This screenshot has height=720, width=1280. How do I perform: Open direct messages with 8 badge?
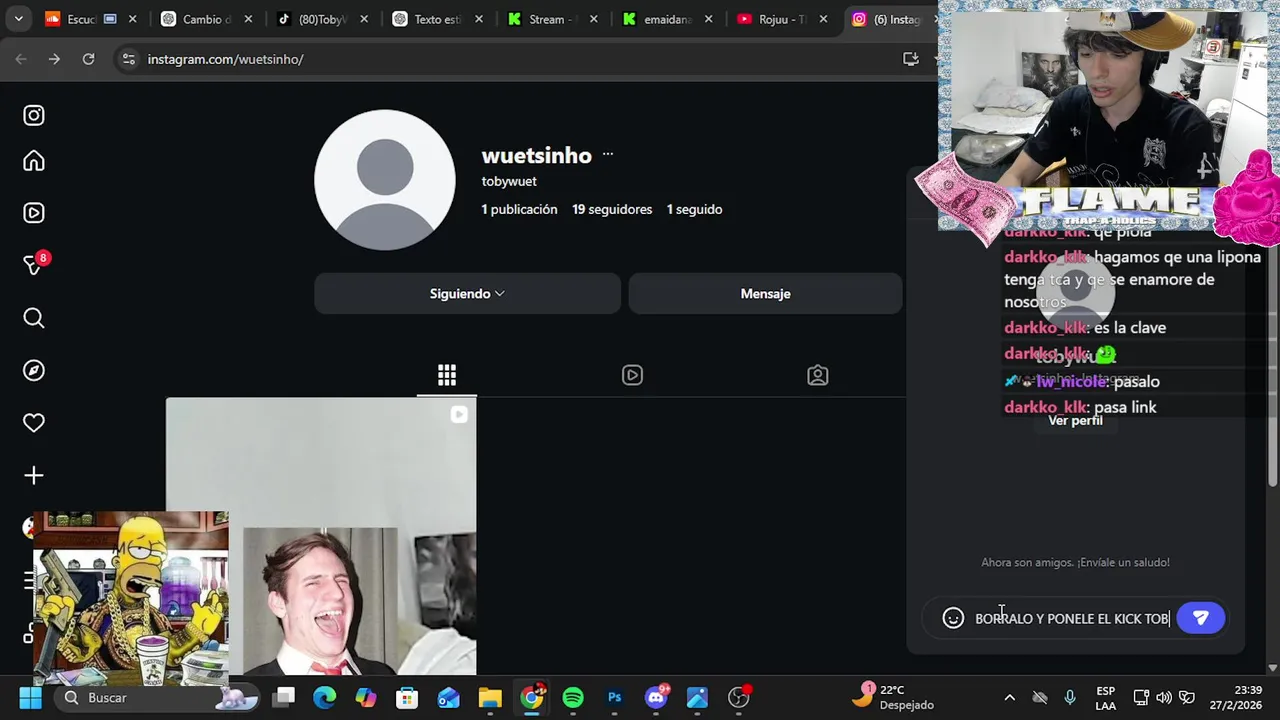pos(34,265)
